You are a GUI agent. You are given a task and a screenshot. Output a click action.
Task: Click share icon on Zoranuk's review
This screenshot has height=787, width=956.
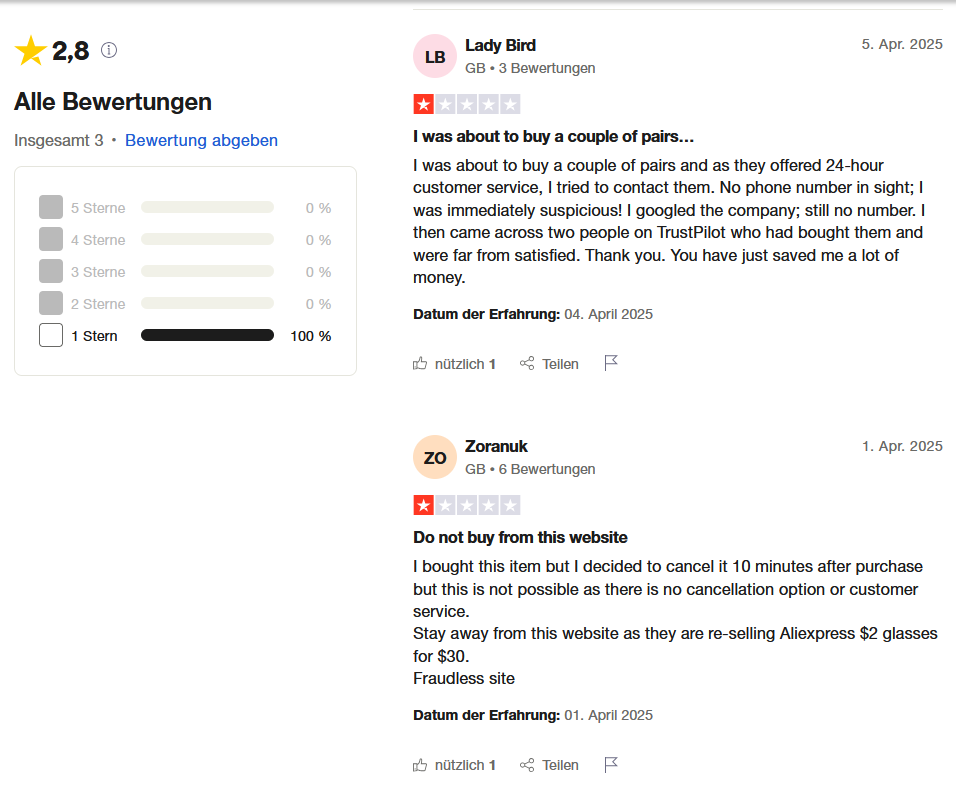[x=527, y=765]
